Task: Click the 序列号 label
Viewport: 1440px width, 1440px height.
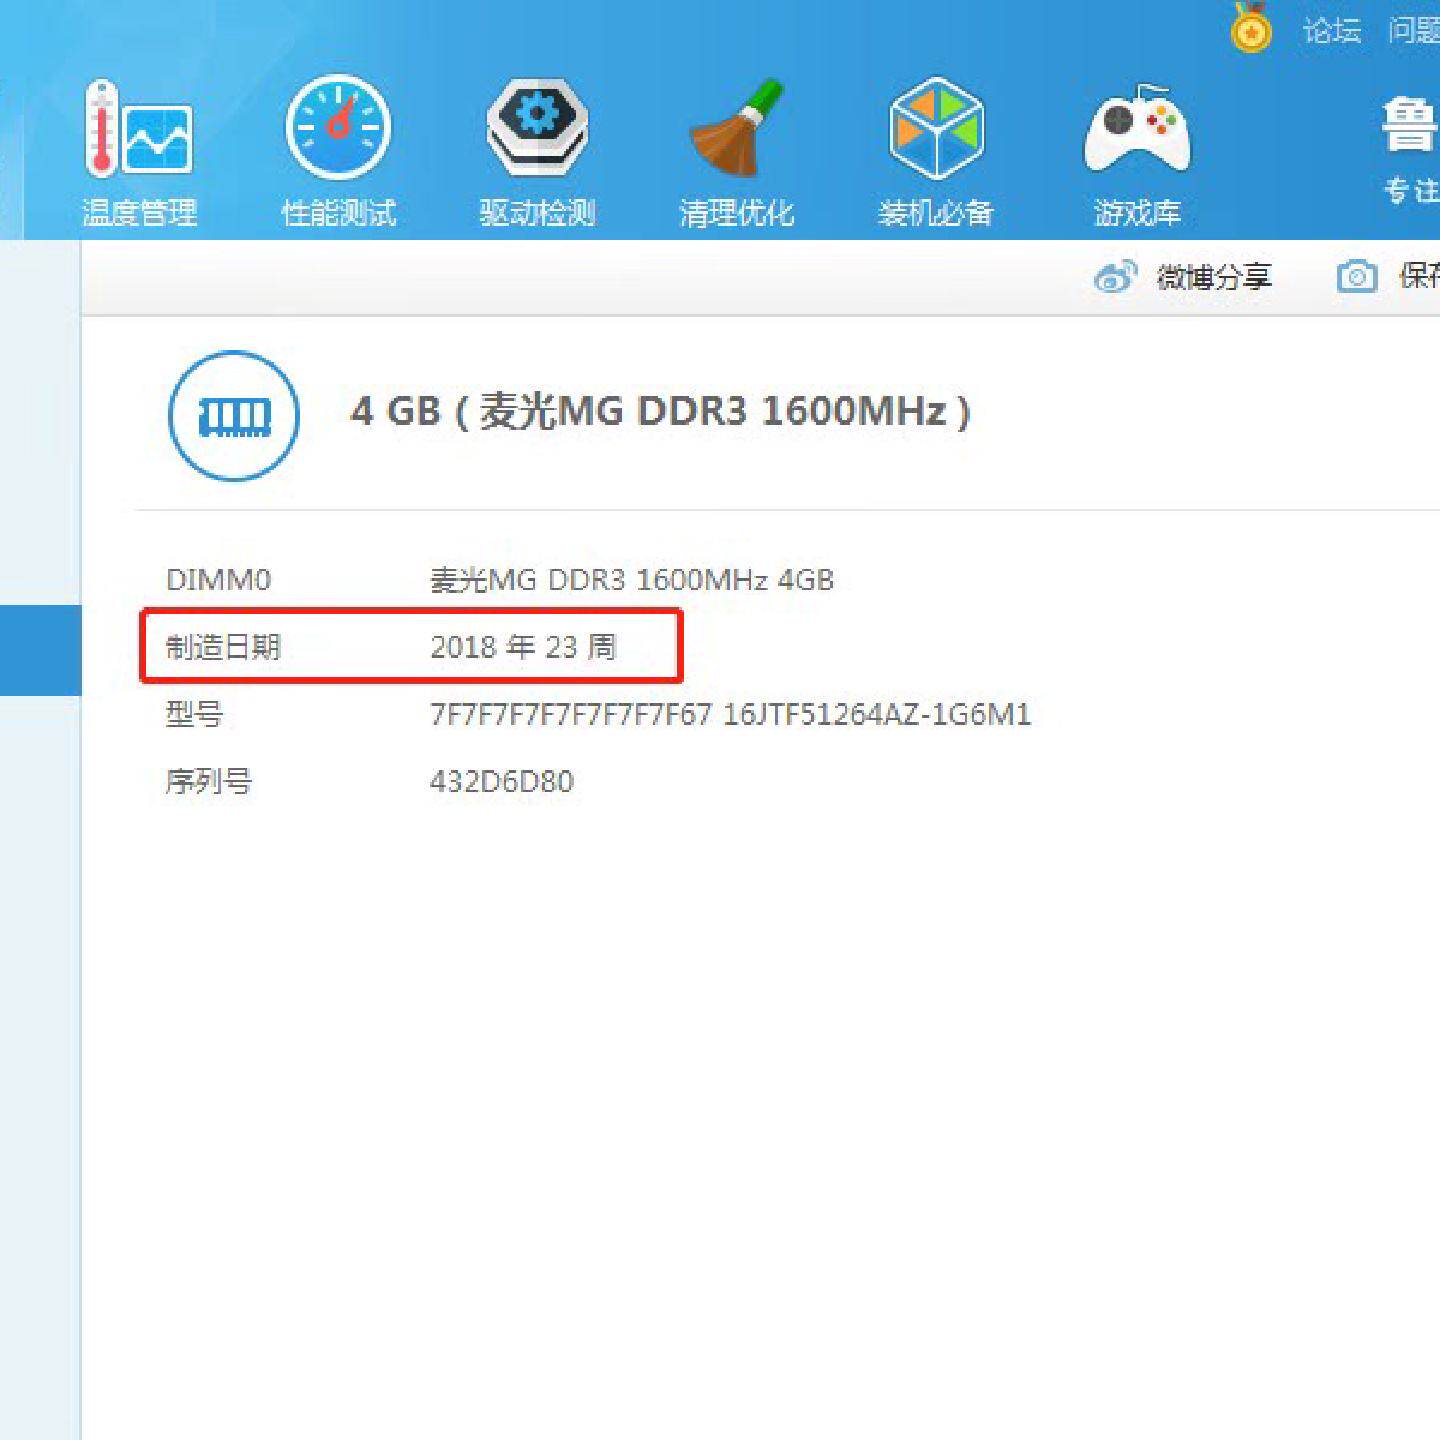Action: (209, 781)
